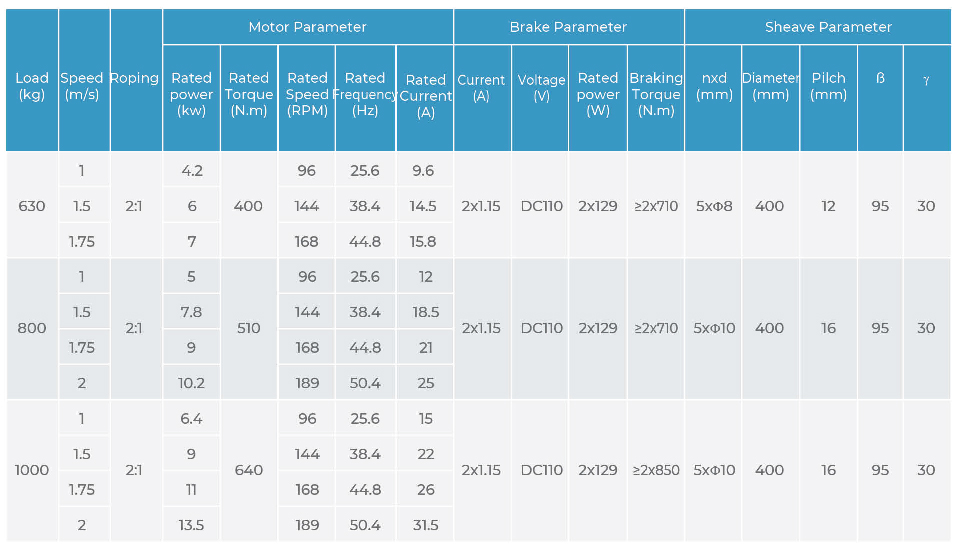Image resolution: width=959 pixels, height=553 pixels.
Task: Click the 5xΦ8 sheave cell
Action: tap(714, 206)
